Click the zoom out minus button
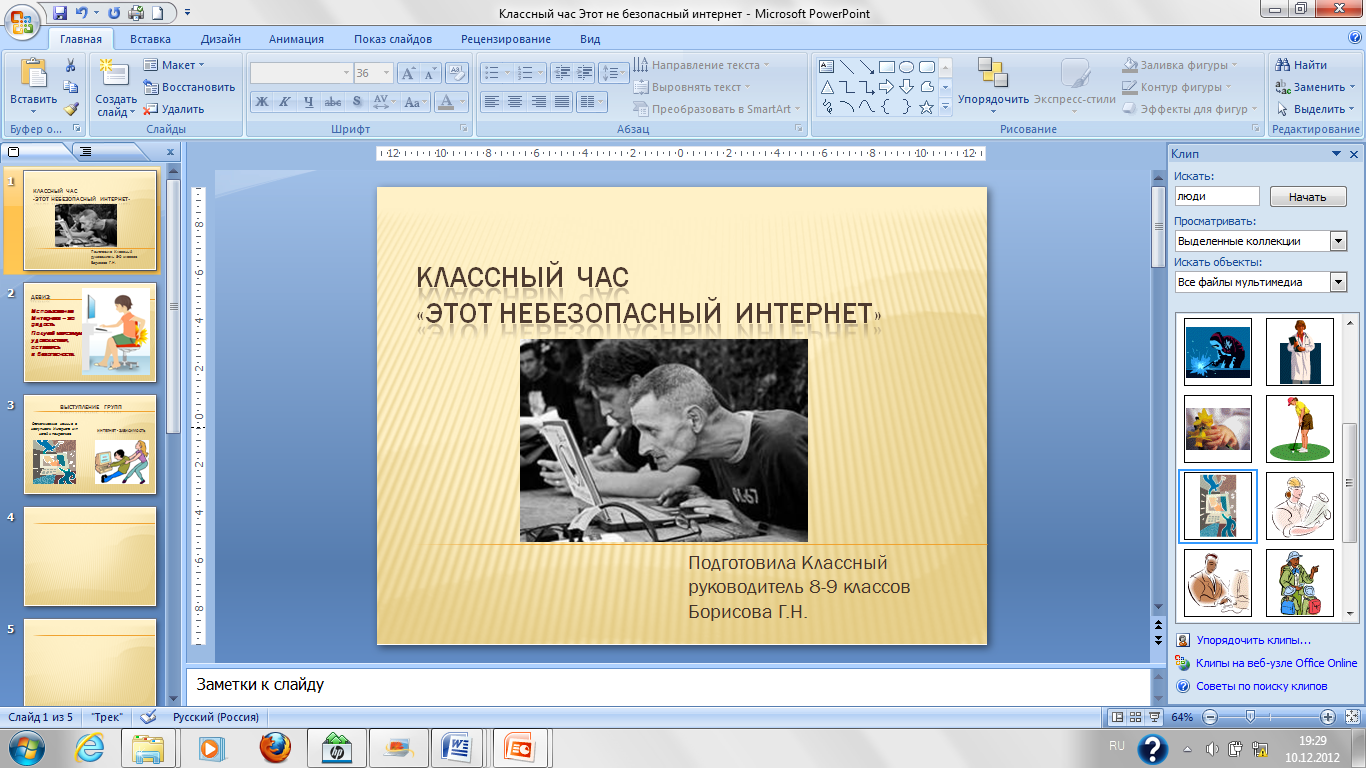The image size is (1366, 768). click(1210, 717)
